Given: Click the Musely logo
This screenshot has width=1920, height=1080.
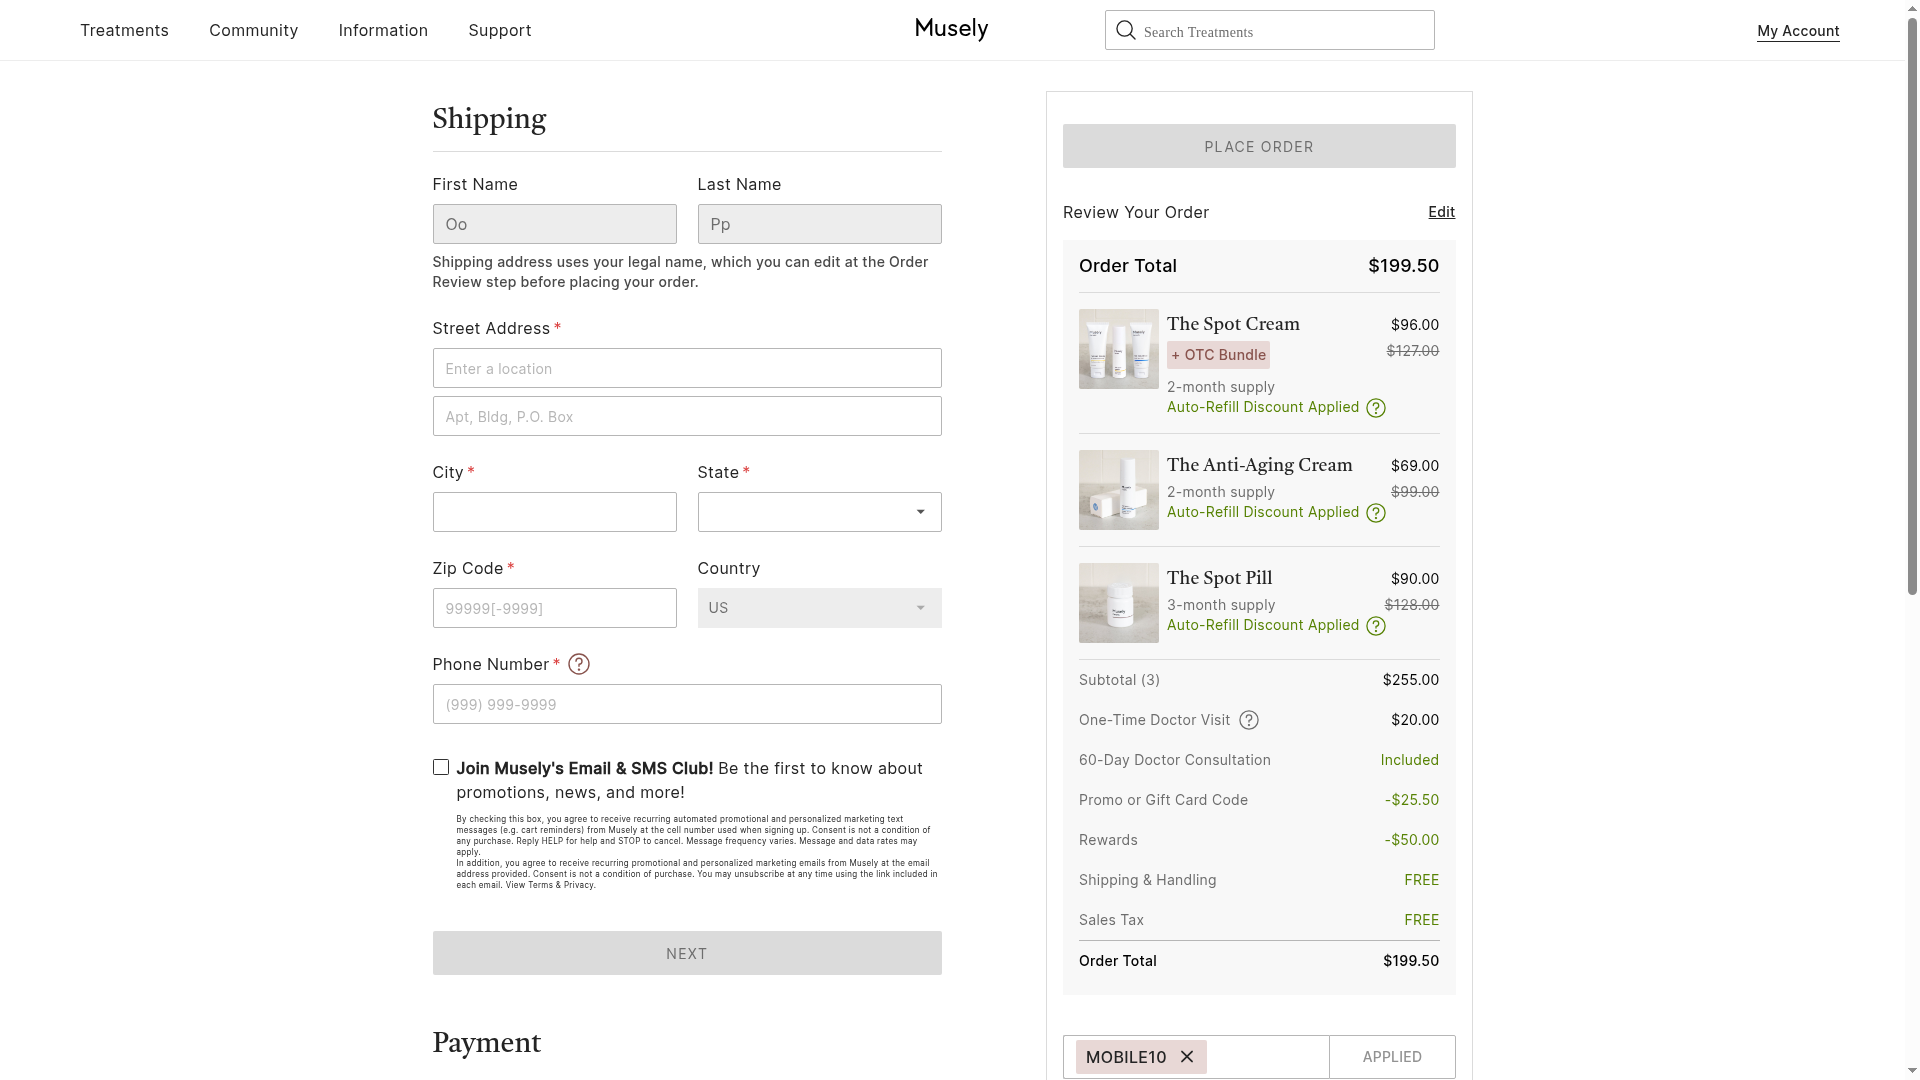Looking at the screenshot, I should pyautogui.click(x=951, y=29).
